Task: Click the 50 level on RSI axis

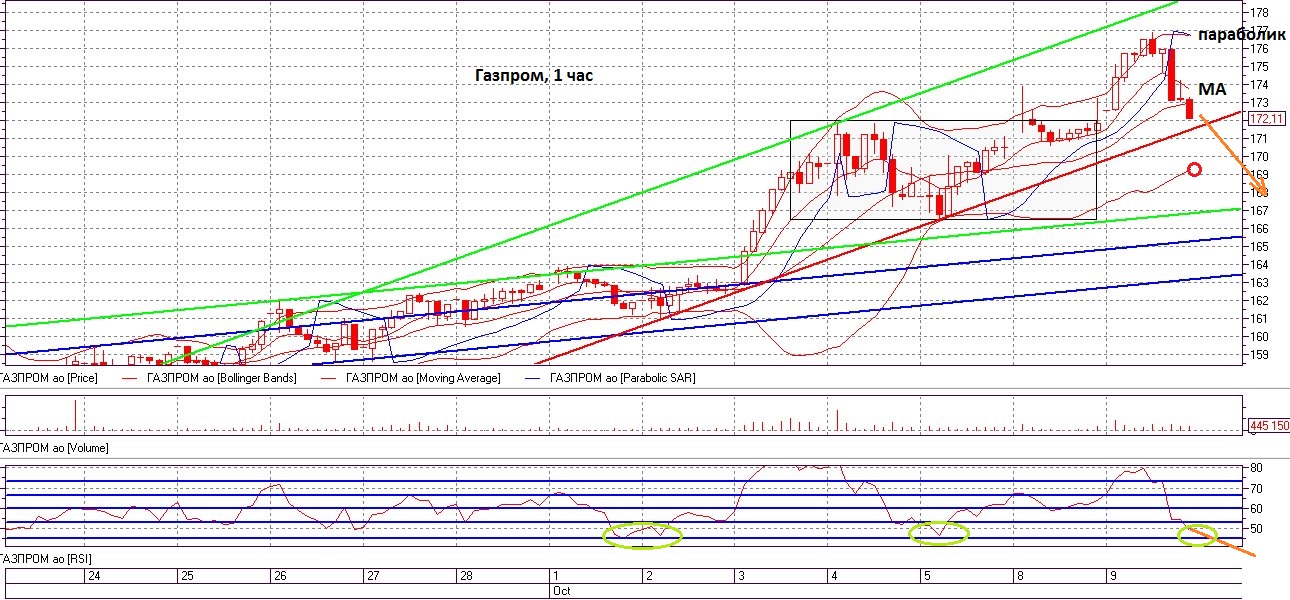Action: (x=1256, y=529)
